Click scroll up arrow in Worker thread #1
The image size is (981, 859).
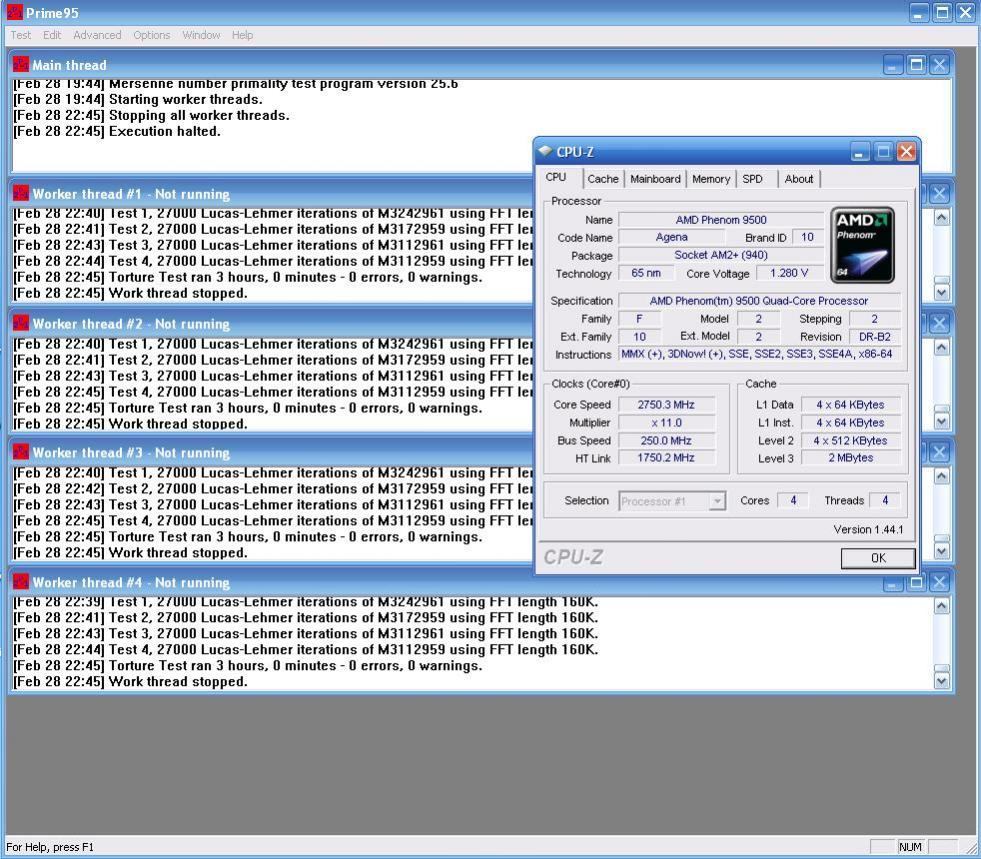(x=942, y=218)
